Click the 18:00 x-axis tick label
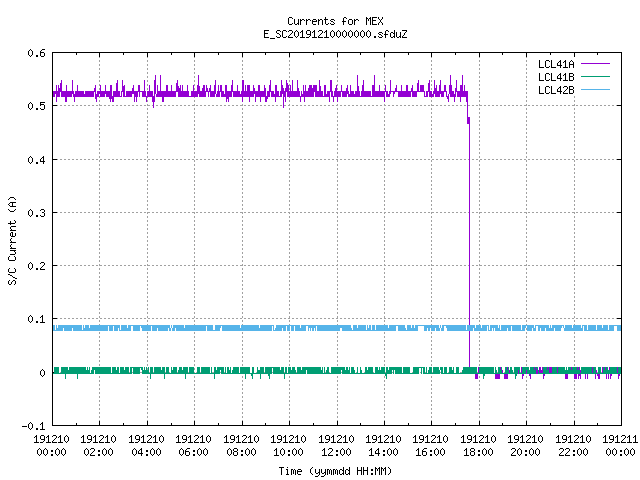 (478, 452)
